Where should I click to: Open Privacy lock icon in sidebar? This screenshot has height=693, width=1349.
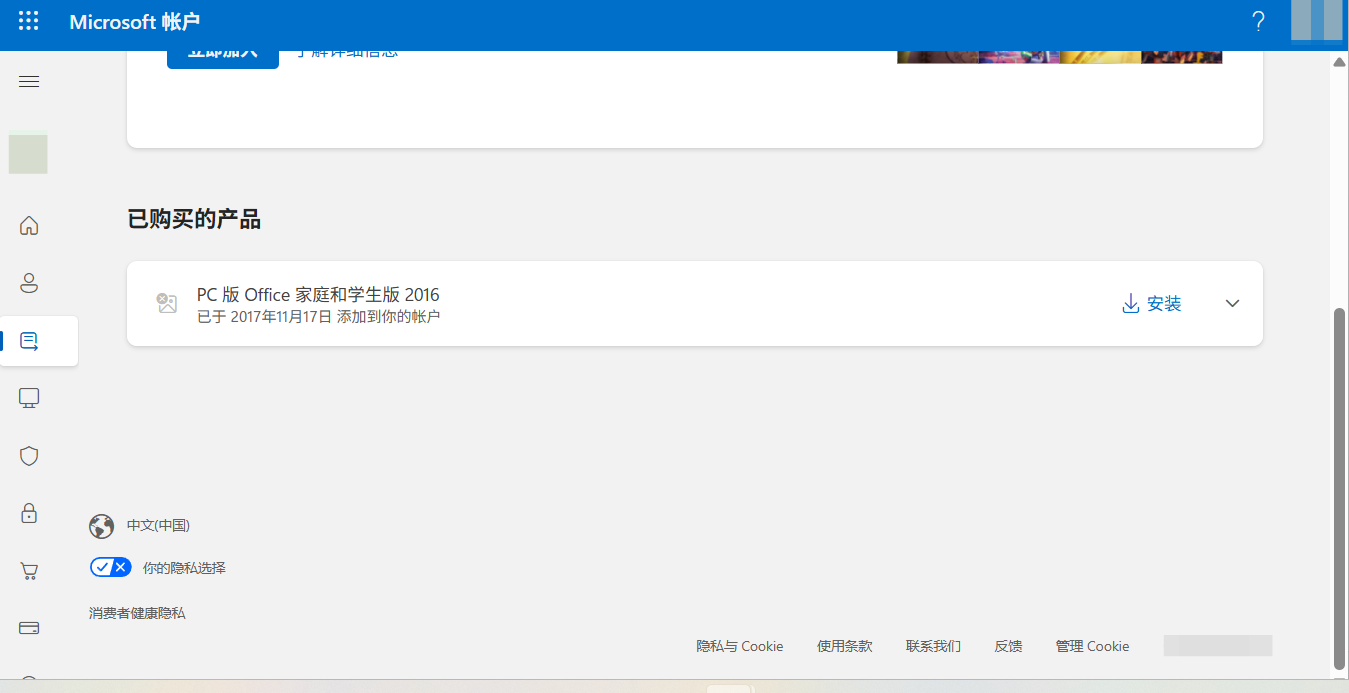[29, 514]
